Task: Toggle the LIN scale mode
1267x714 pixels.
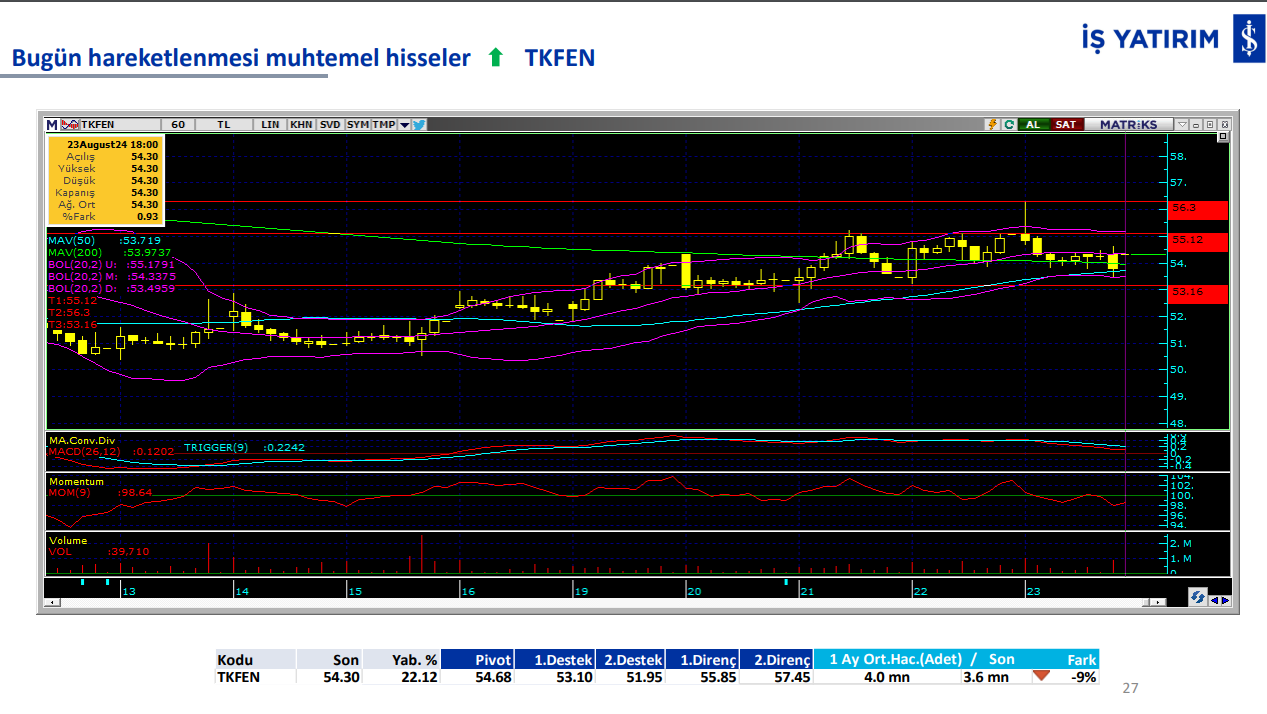Action: [x=270, y=125]
